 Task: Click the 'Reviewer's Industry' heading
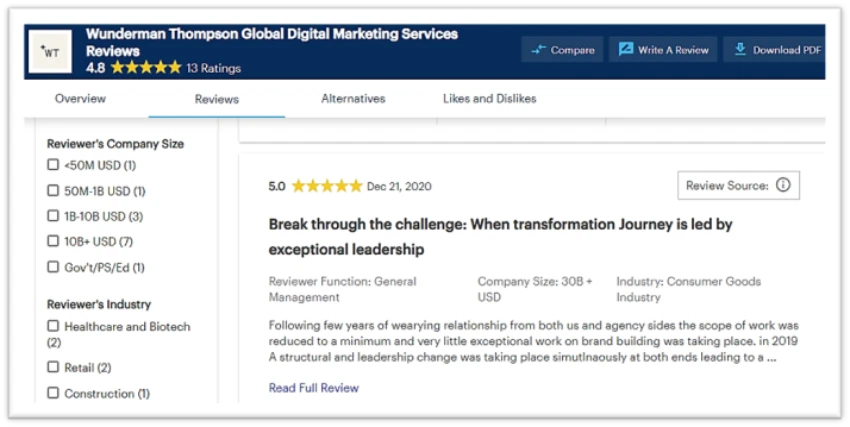click(99, 305)
